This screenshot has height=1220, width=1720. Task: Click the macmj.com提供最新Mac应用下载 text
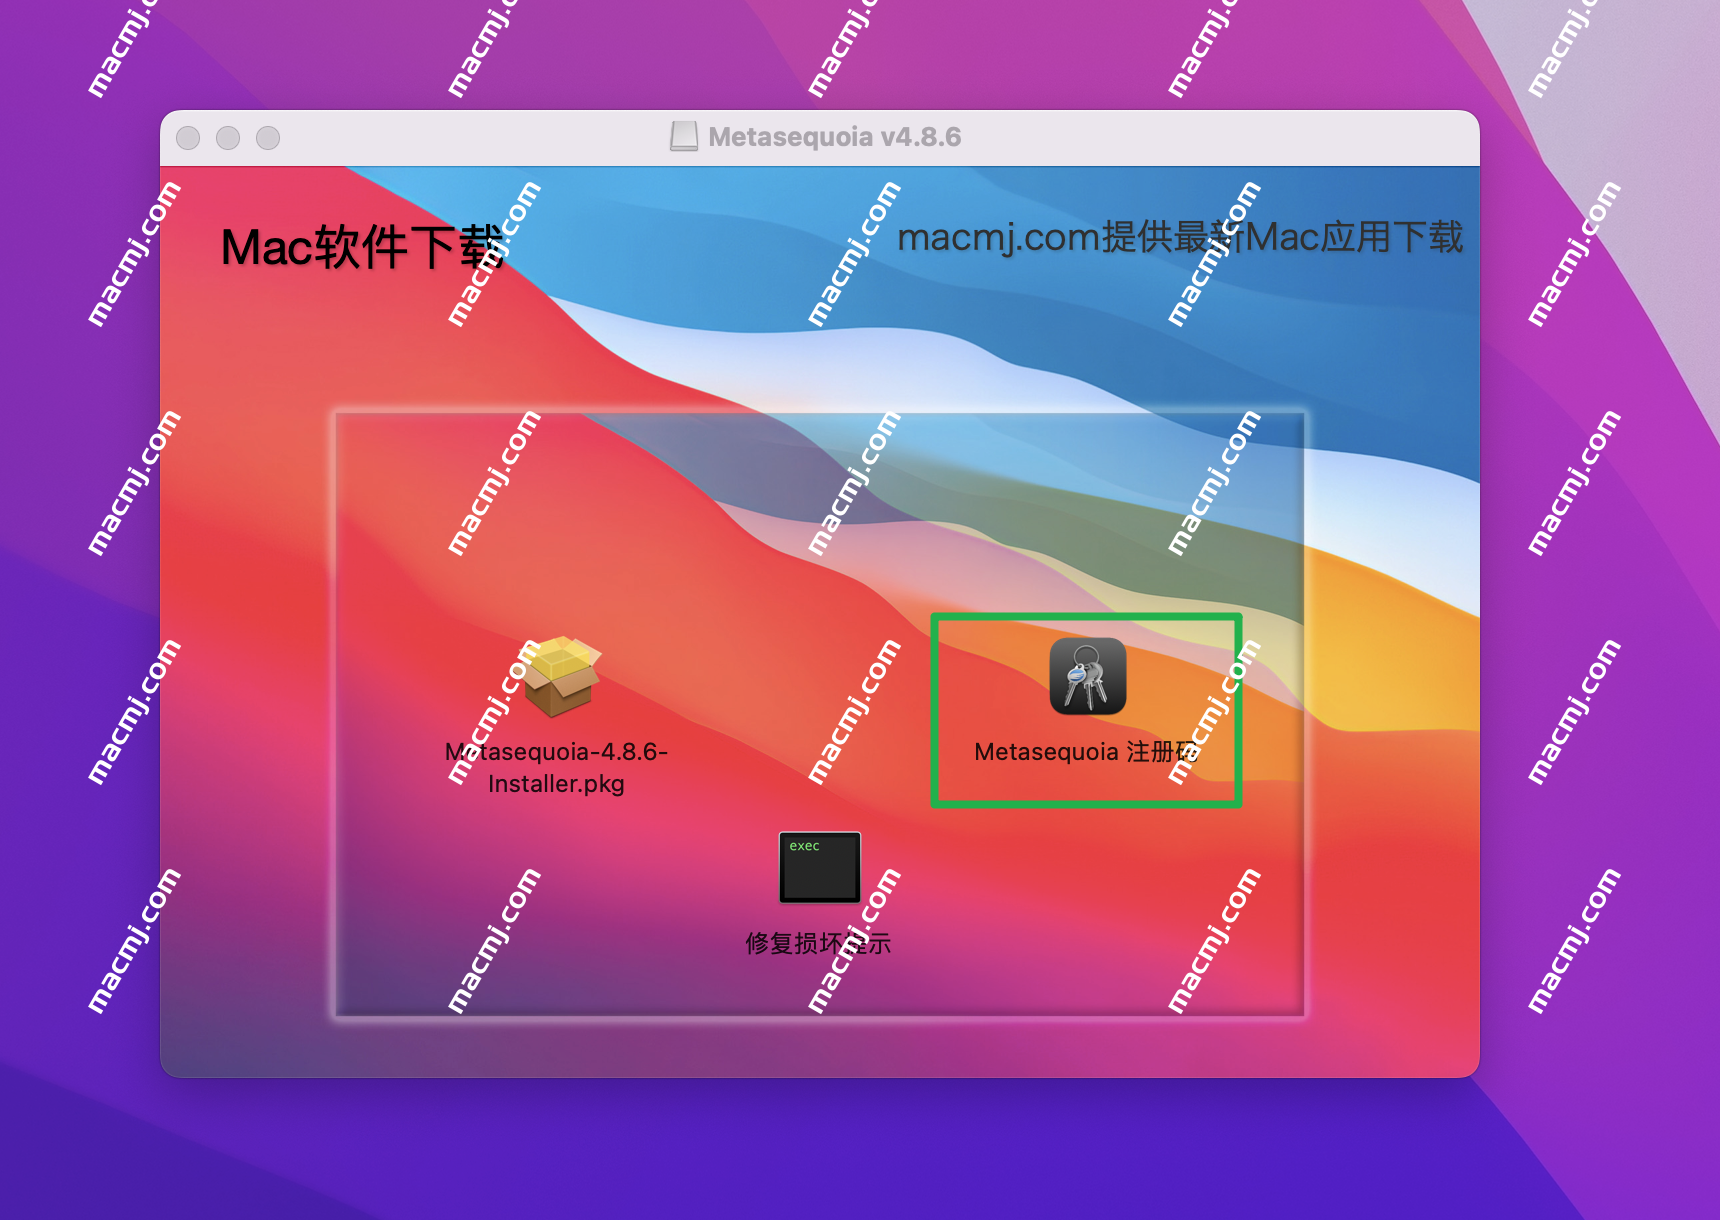coord(1180,238)
